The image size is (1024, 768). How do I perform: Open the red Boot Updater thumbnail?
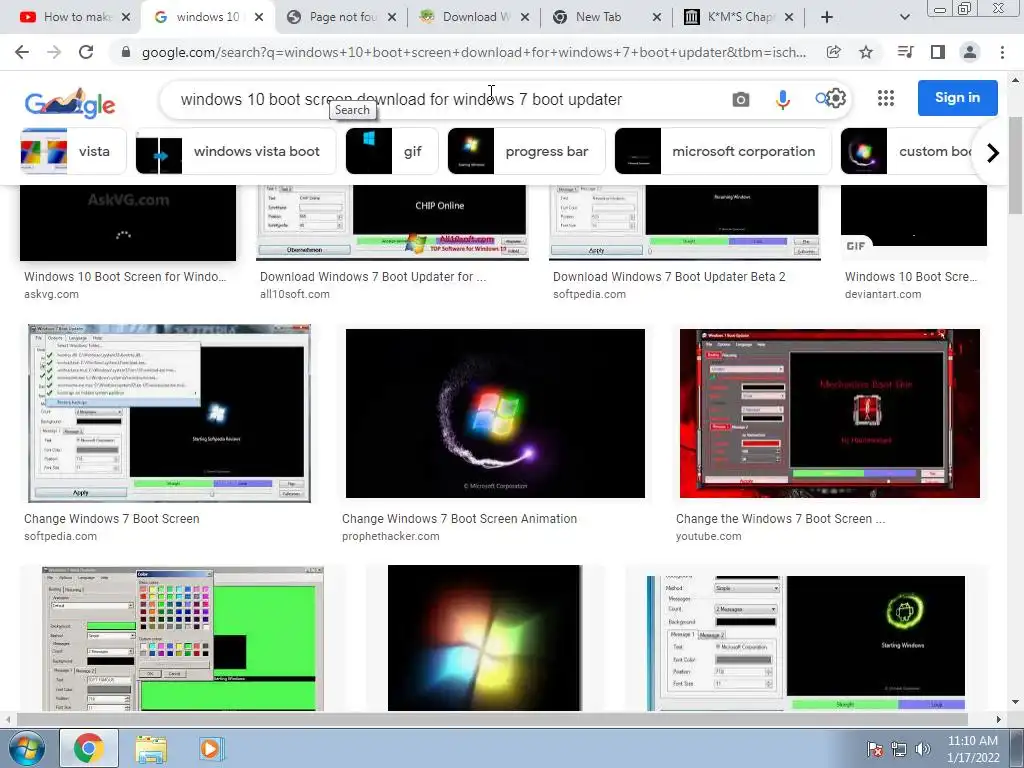coord(829,413)
